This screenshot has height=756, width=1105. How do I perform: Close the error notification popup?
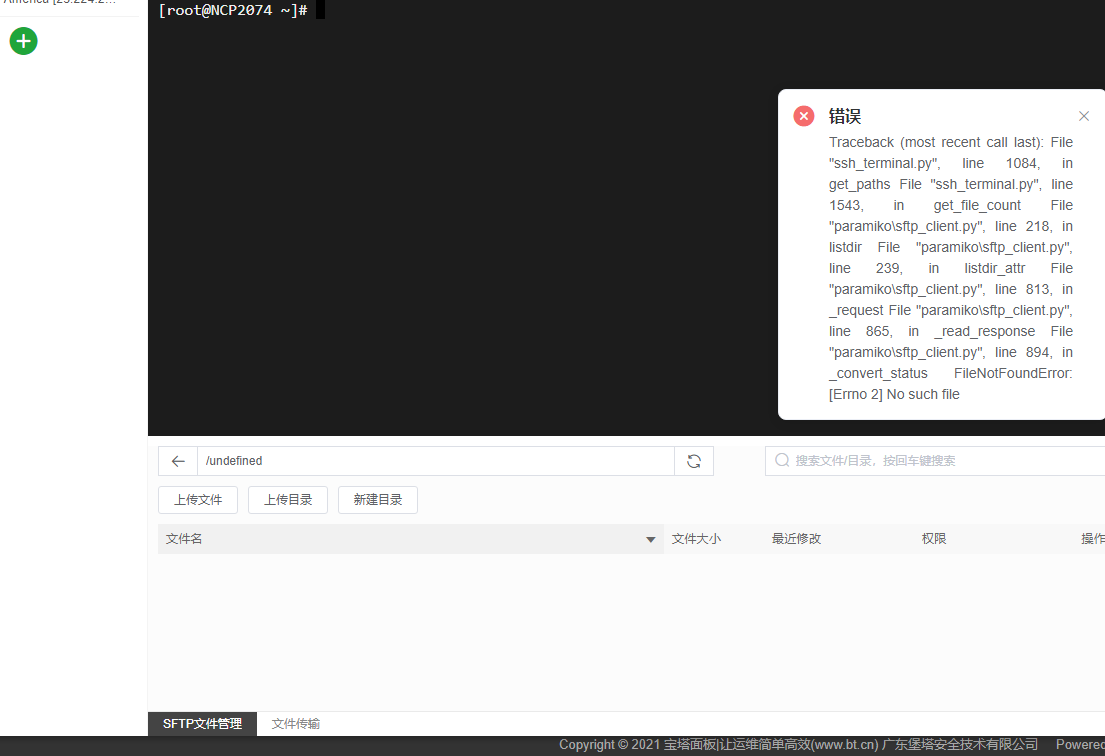click(1084, 116)
